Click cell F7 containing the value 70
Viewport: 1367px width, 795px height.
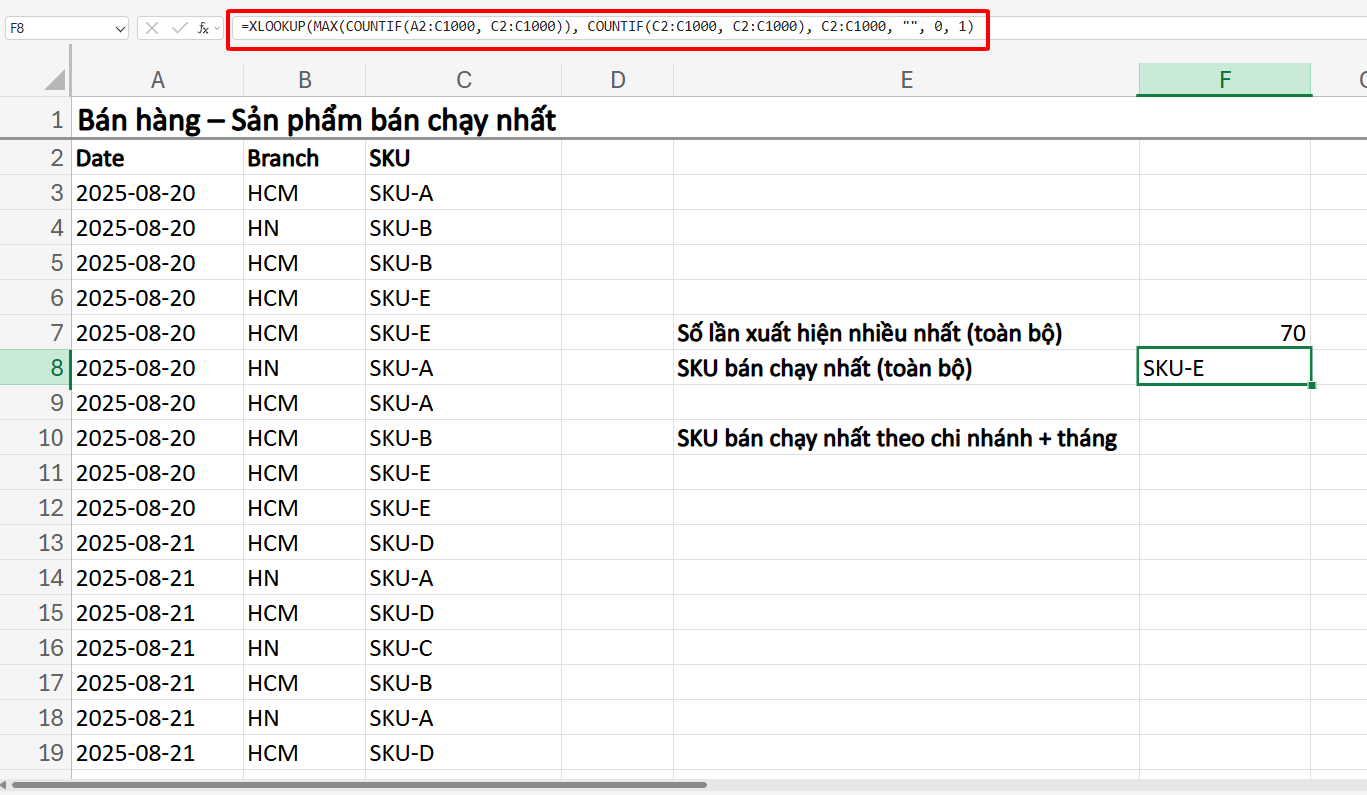coord(1224,332)
